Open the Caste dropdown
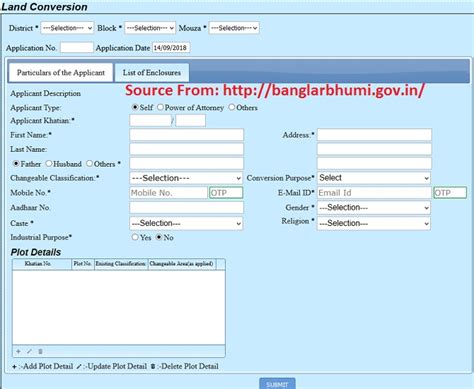This screenshot has width=474, height=389. click(x=186, y=223)
